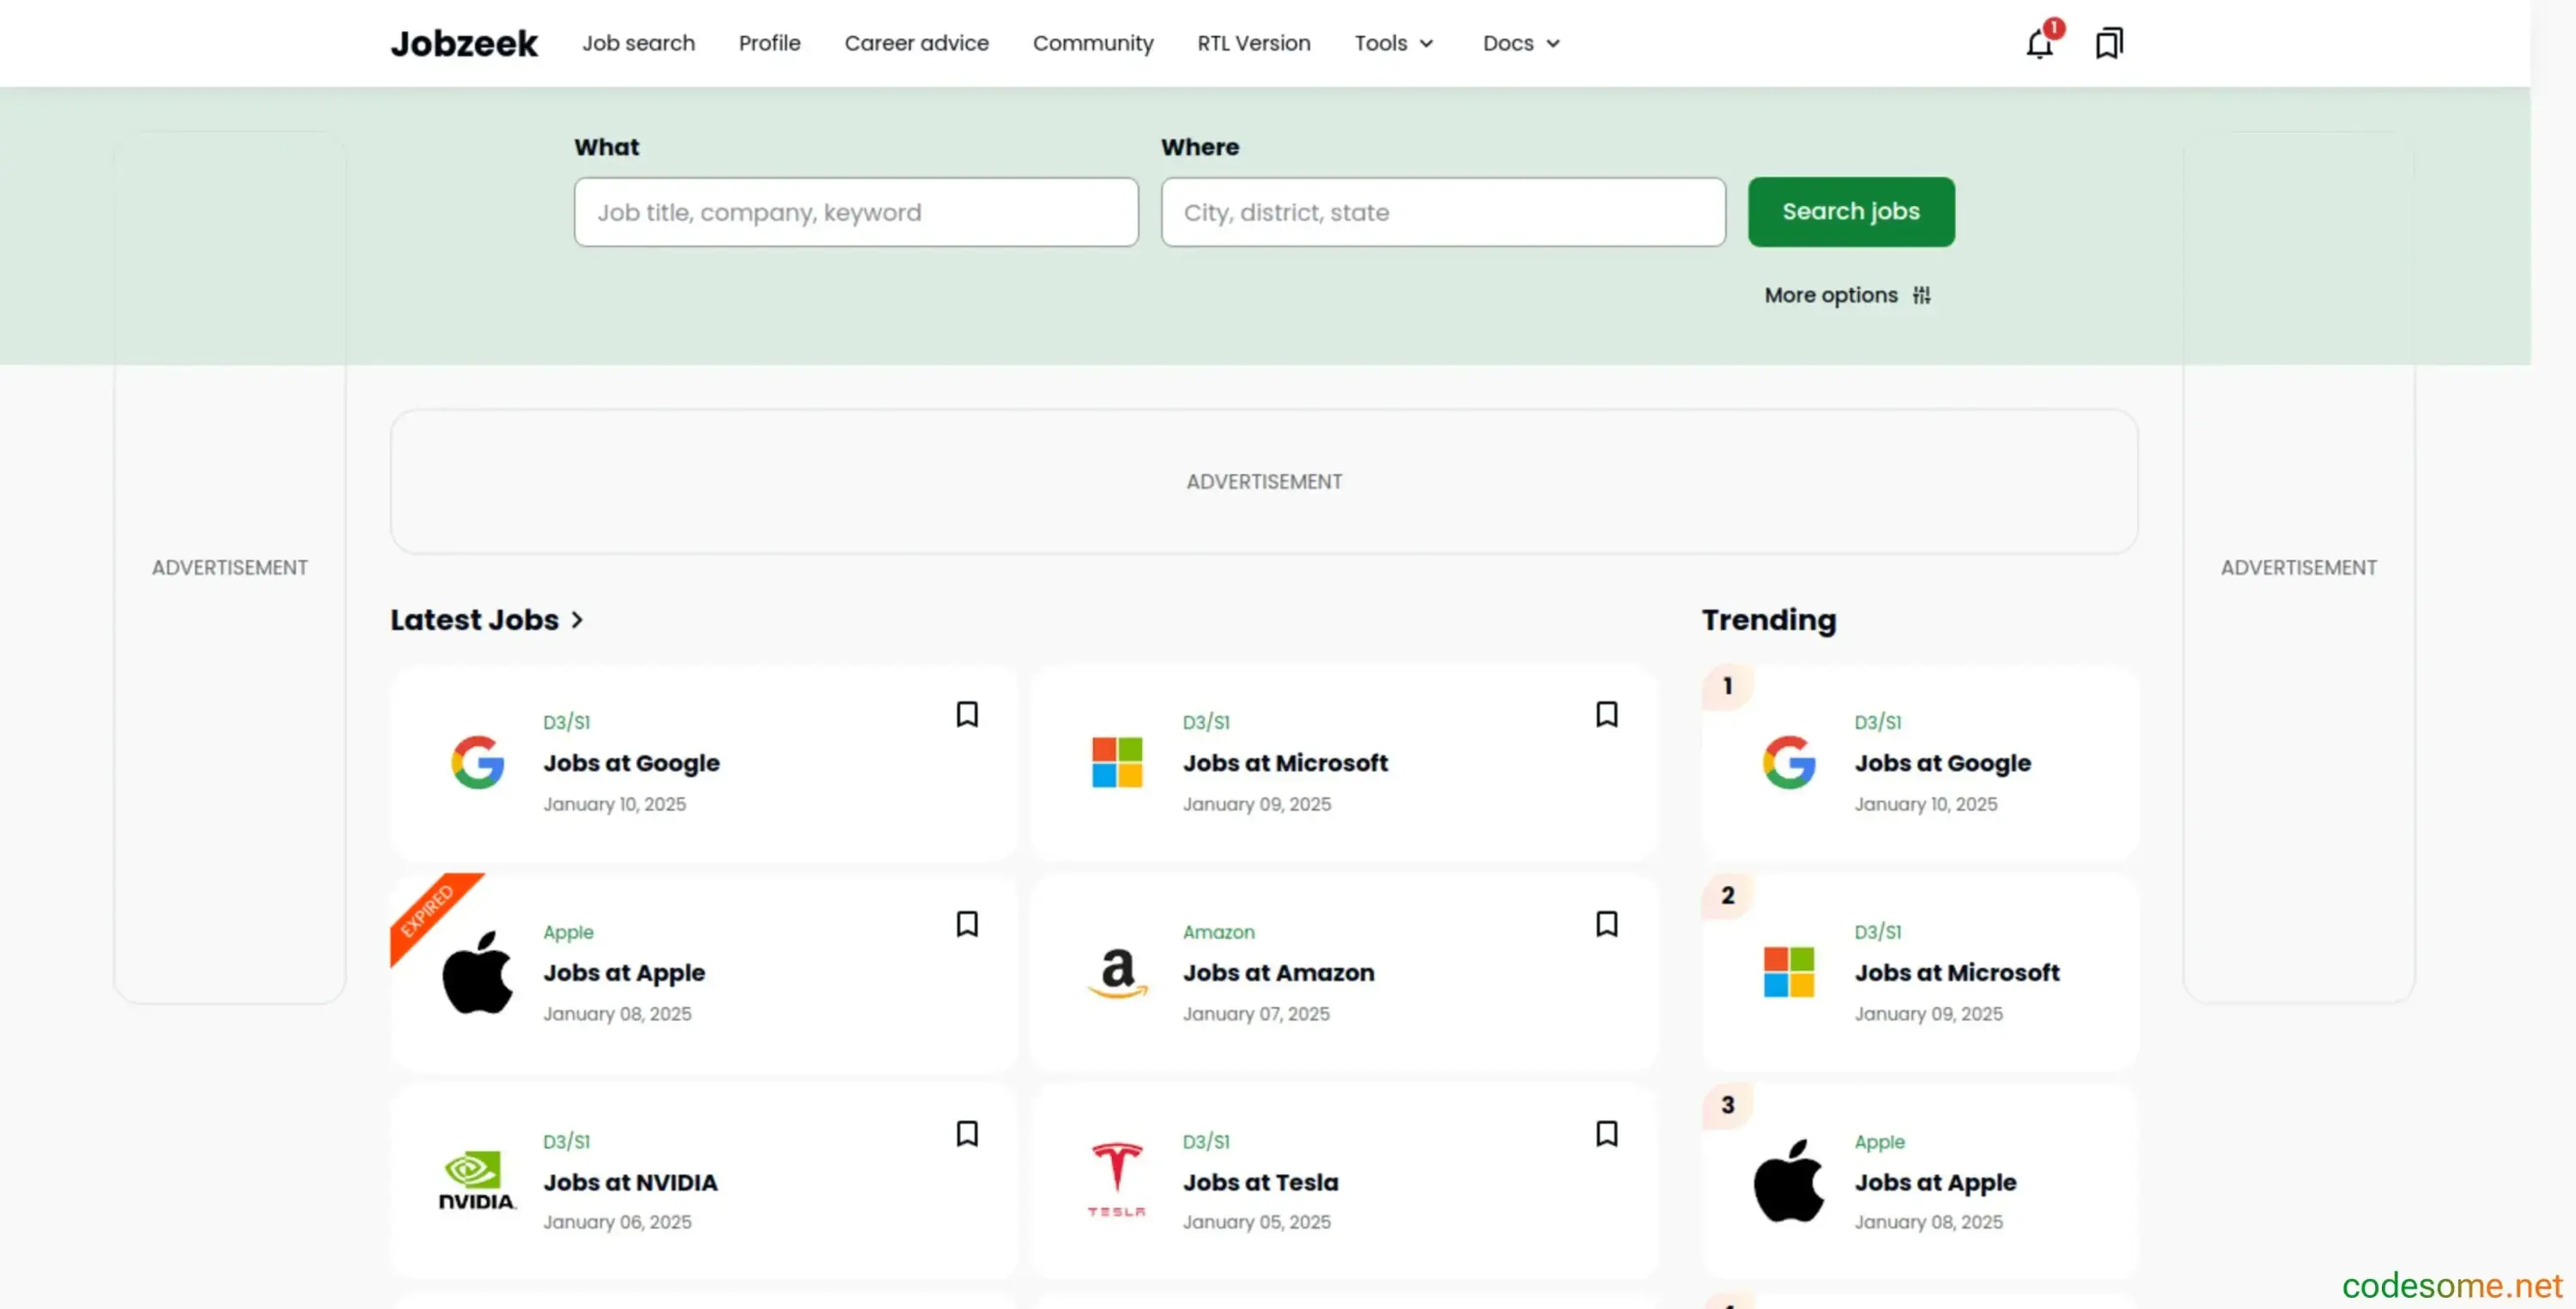This screenshot has height=1309, width=2576.
Task: Click the City, district, state field
Action: click(1442, 212)
